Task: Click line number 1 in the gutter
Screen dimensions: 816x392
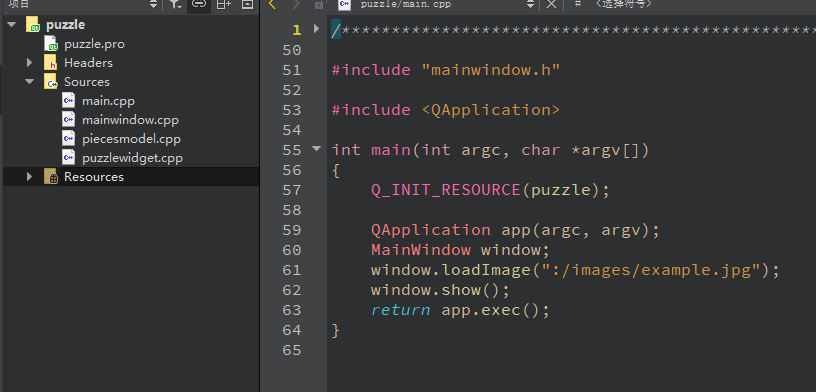Action: (x=297, y=30)
